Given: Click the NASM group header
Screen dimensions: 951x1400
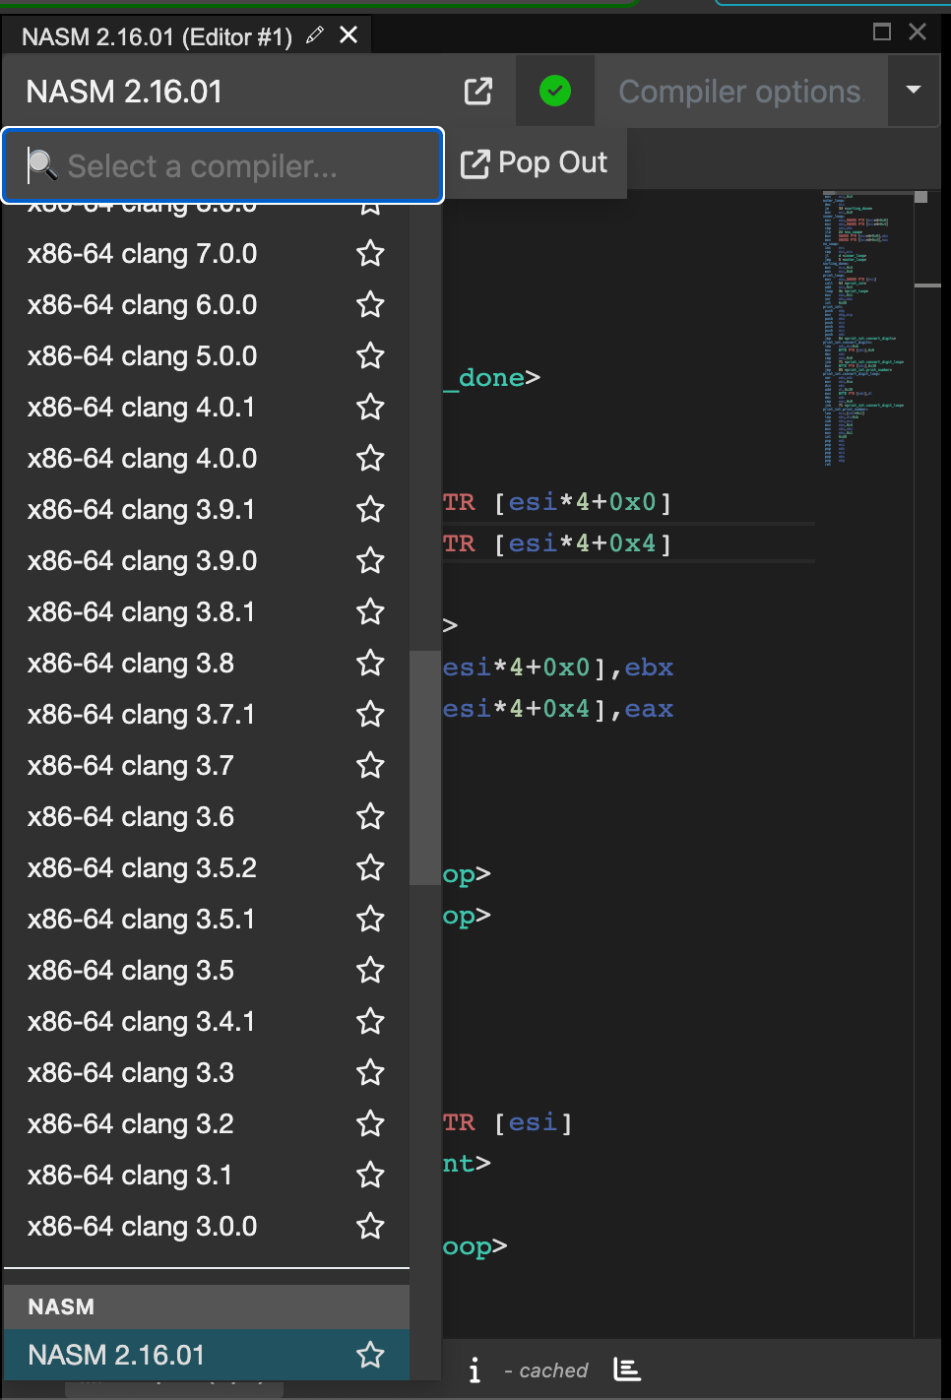Looking at the screenshot, I should click(206, 1307).
